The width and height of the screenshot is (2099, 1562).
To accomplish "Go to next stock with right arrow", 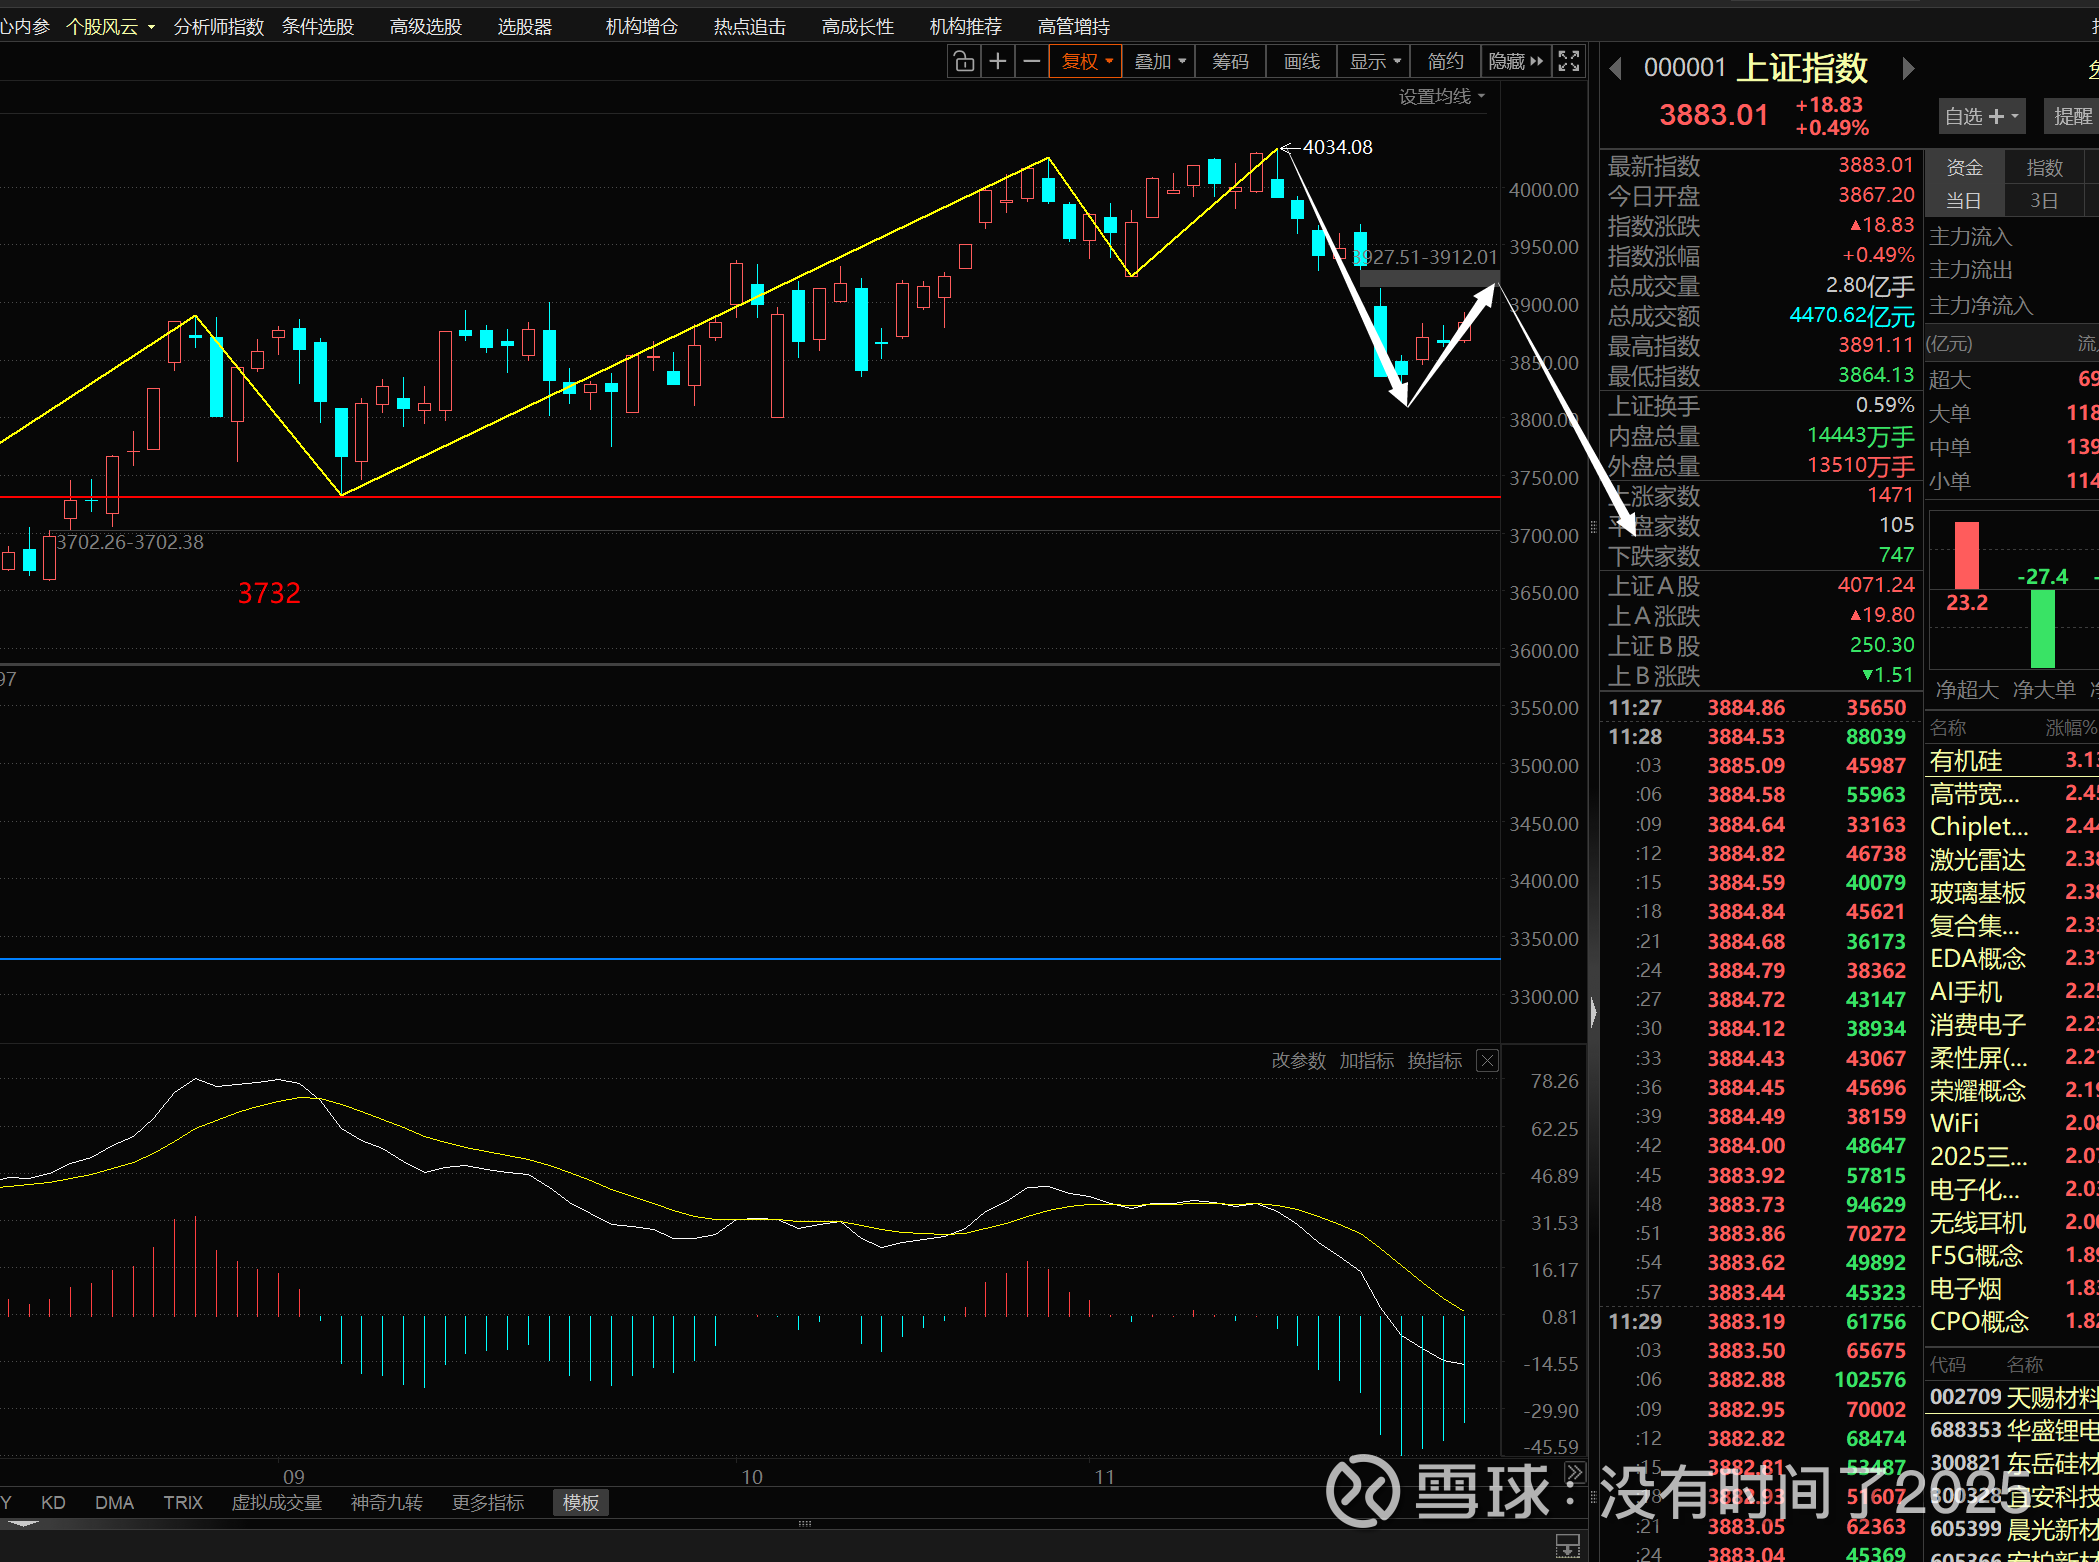I will tap(1908, 69).
